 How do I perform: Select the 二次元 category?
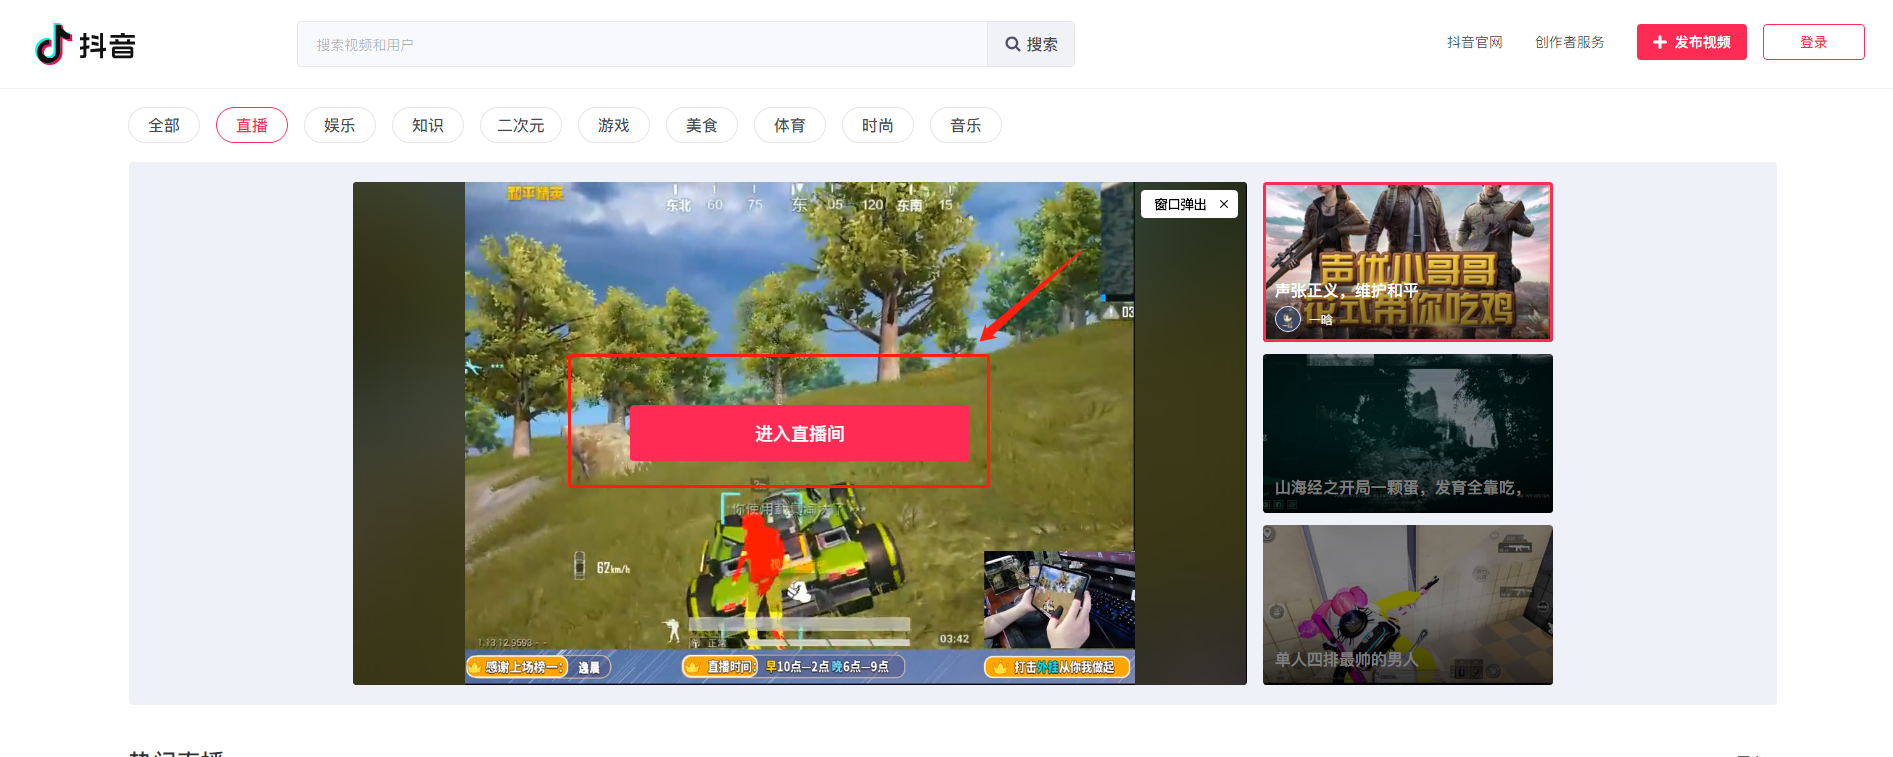tap(521, 125)
